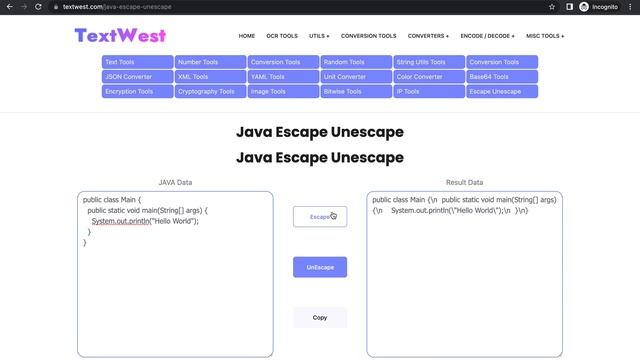
Task: Expand the UTILS dropdown menu
Action: pos(319,36)
